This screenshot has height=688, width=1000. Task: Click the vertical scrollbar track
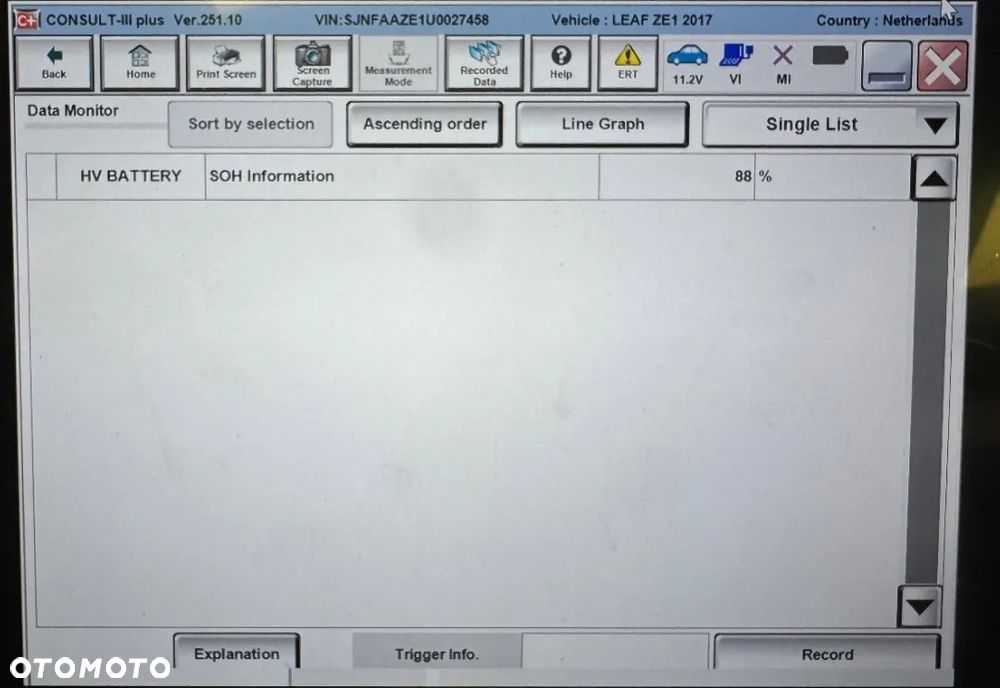click(x=926, y=392)
